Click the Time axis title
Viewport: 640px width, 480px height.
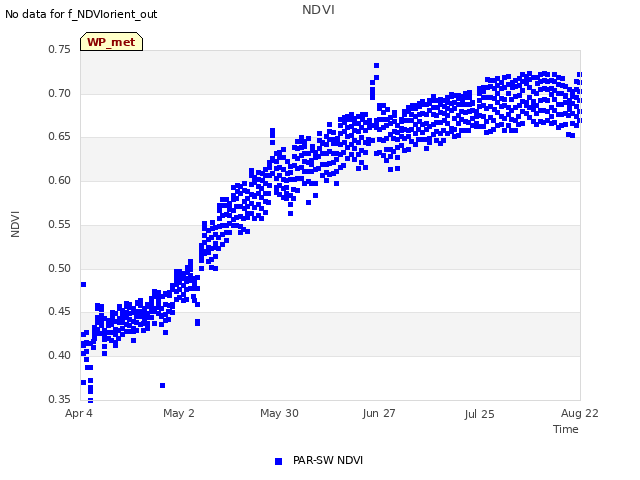(566, 429)
